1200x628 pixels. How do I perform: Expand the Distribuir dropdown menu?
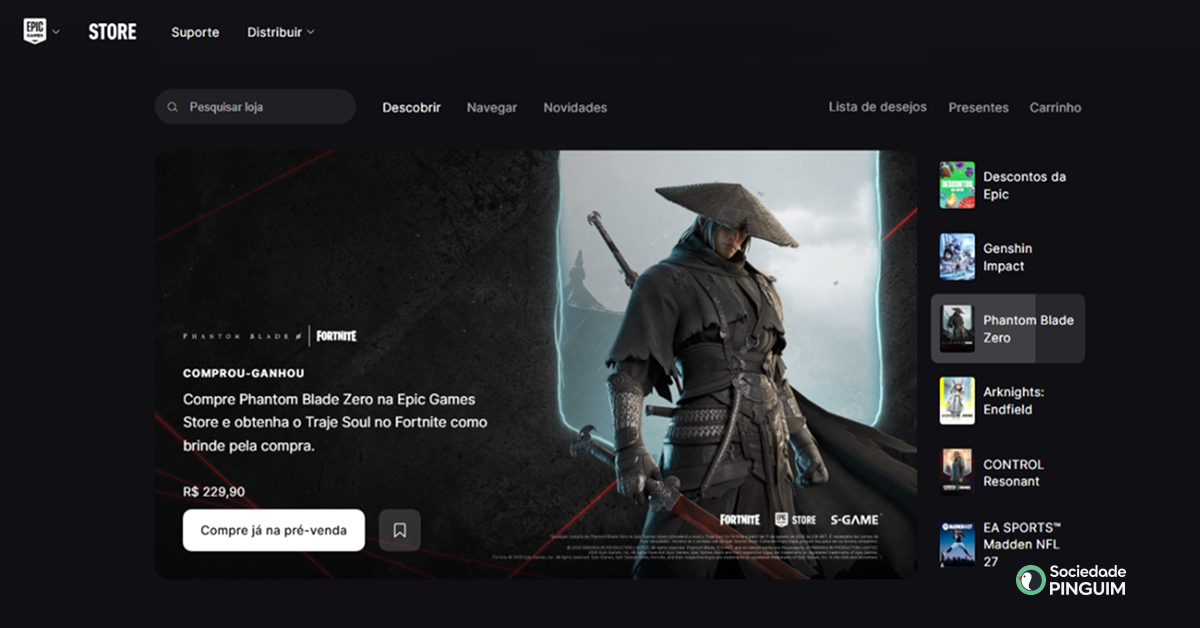[x=281, y=32]
